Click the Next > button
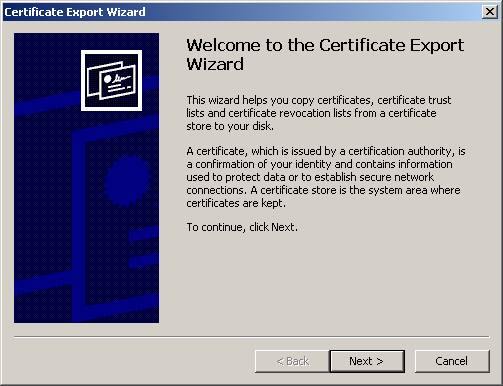Image resolution: width=503 pixels, height=386 pixels. coord(367,361)
